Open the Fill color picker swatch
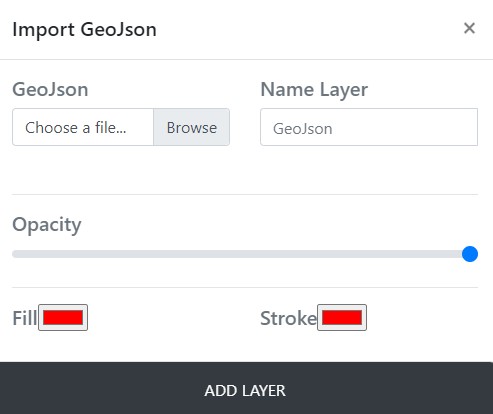The height and width of the screenshot is (414, 493). (x=63, y=317)
